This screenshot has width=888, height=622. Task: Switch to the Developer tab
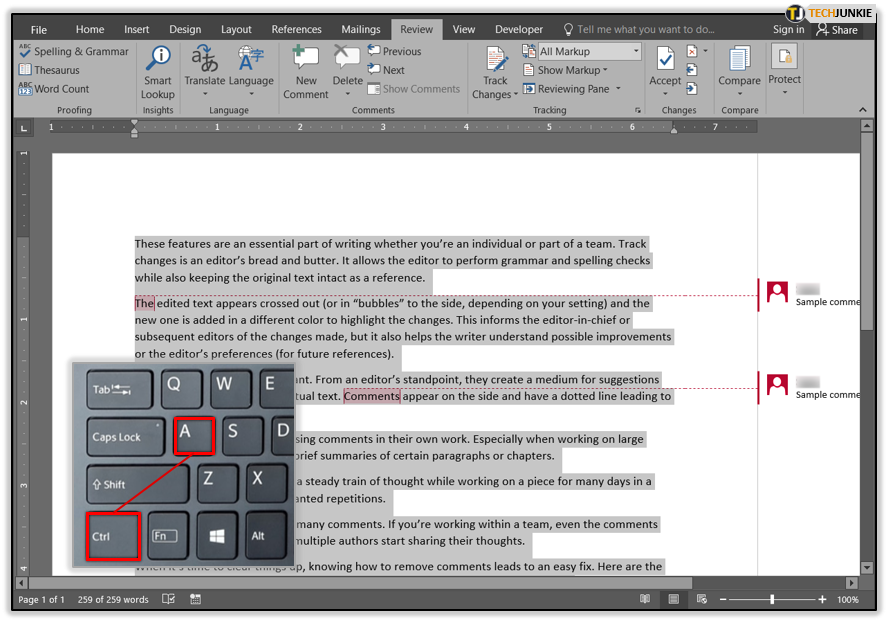pos(519,29)
